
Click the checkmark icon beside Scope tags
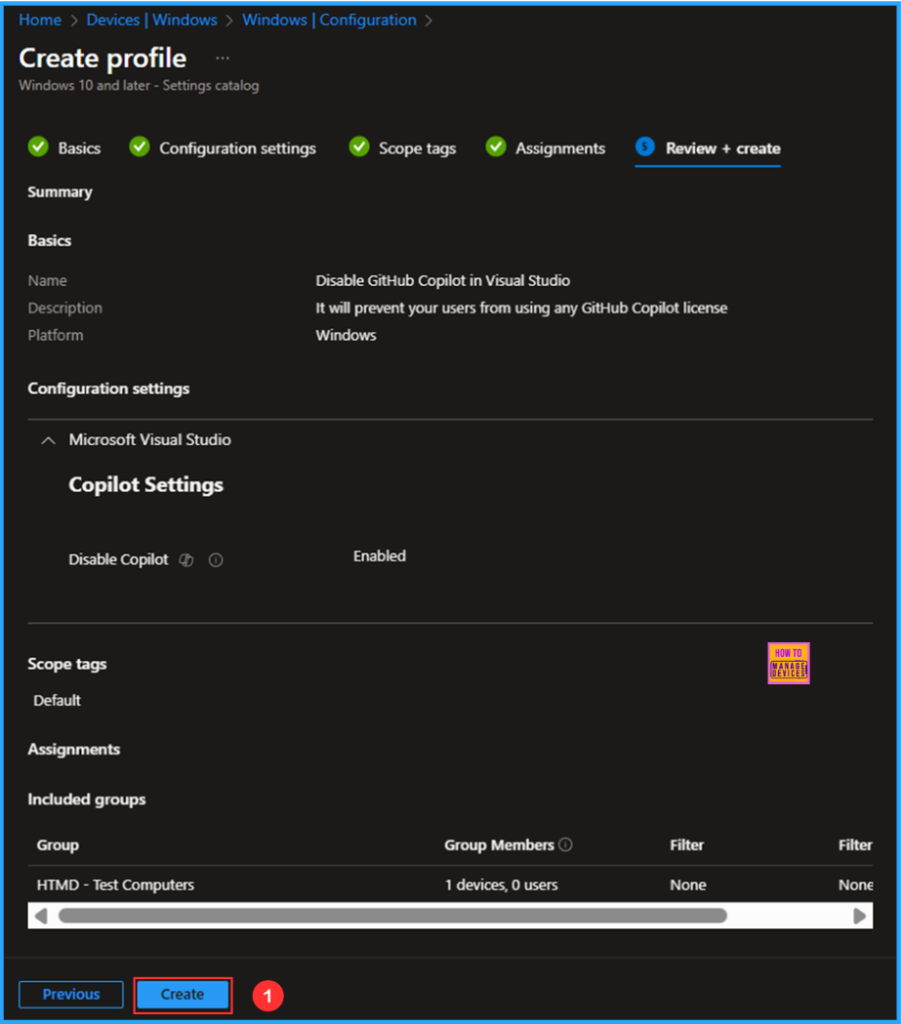click(359, 147)
